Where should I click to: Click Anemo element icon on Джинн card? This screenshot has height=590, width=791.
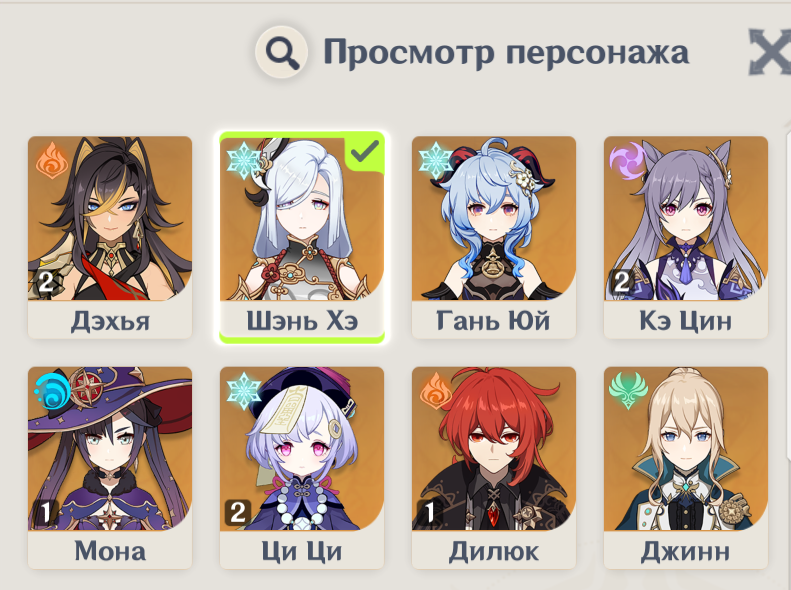[x=627, y=391]
